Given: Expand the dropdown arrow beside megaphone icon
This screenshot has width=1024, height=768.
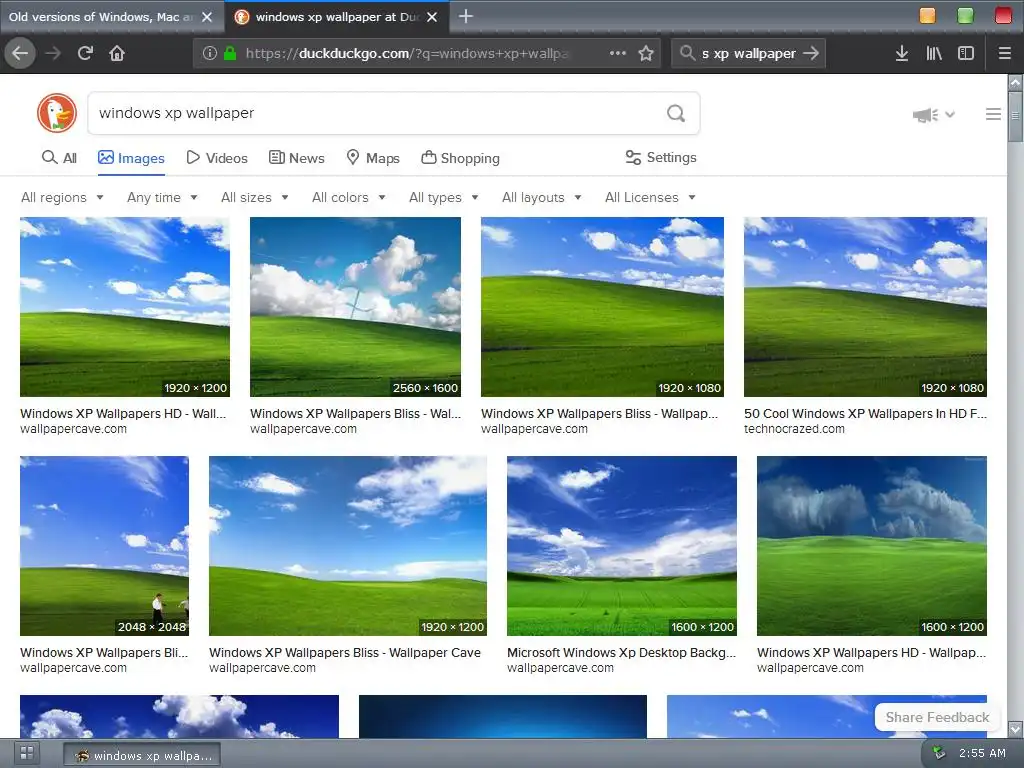Looking at the screenshot, I should 950,114.
